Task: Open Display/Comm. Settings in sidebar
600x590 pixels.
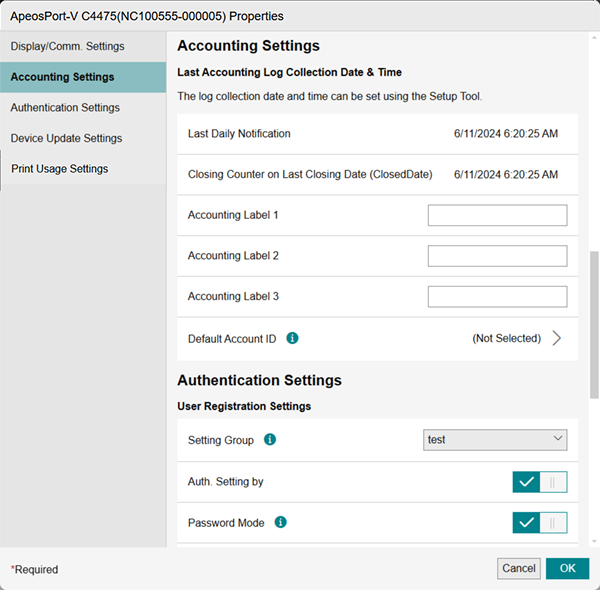Action: pos(83,46)
